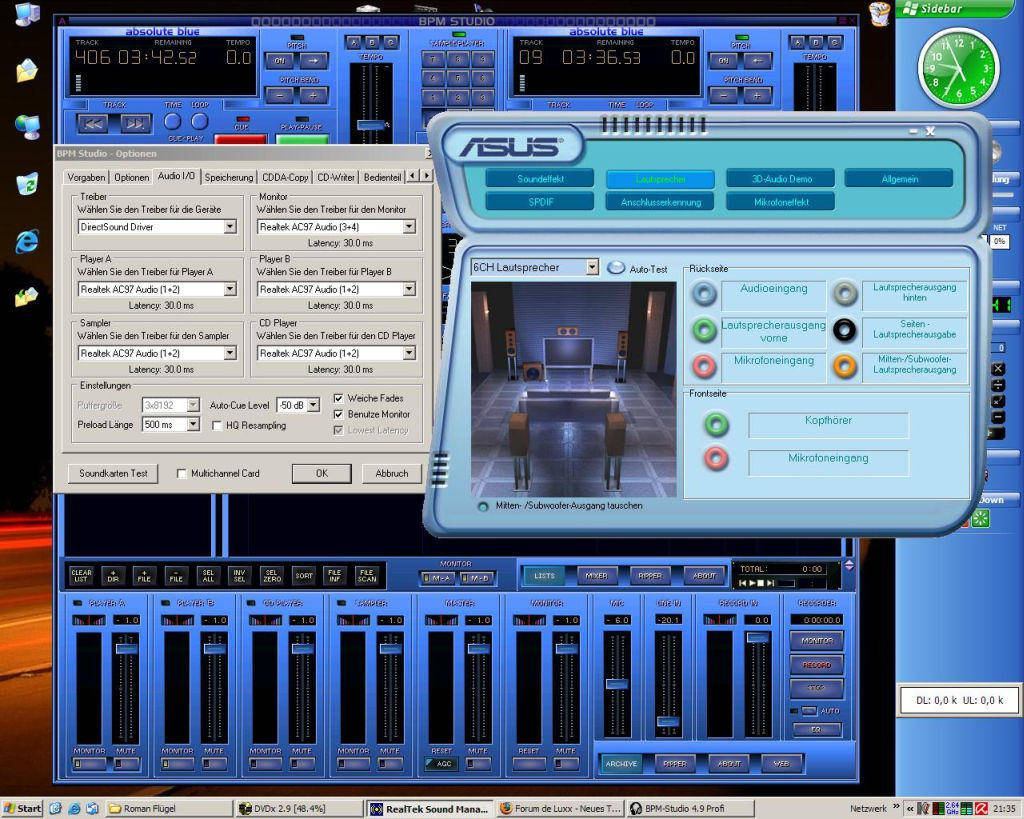Image resolution: width=1024 pixels, height=819 pixels.
Task: Click the CLEAR LIST button
Action: [81, 575]
